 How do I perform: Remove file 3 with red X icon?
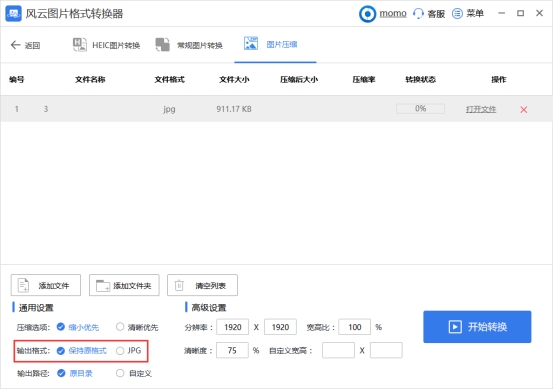pos(523,110)
